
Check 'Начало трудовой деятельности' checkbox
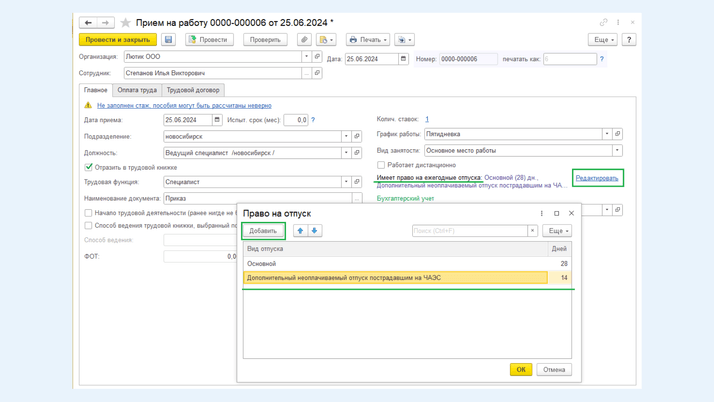pos(89,213)
